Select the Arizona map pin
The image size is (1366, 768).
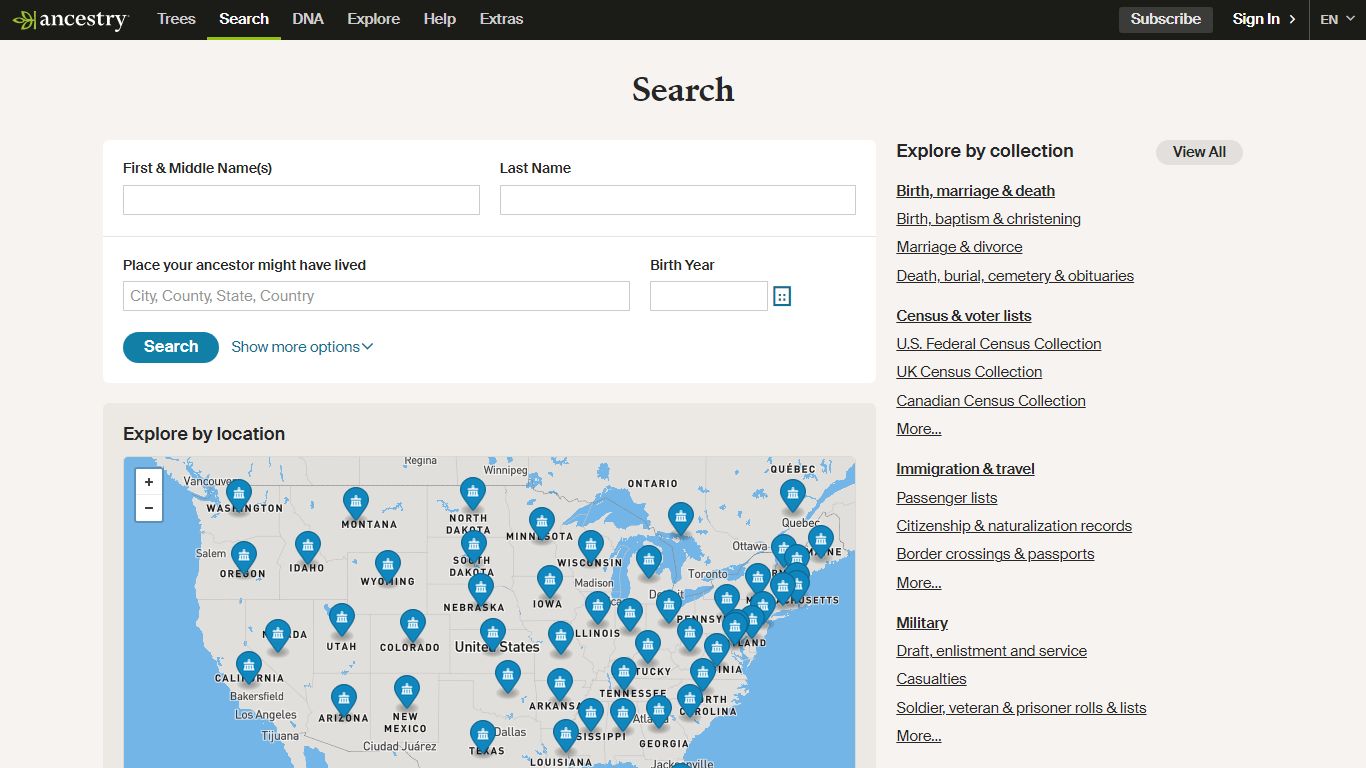[344, 700]
